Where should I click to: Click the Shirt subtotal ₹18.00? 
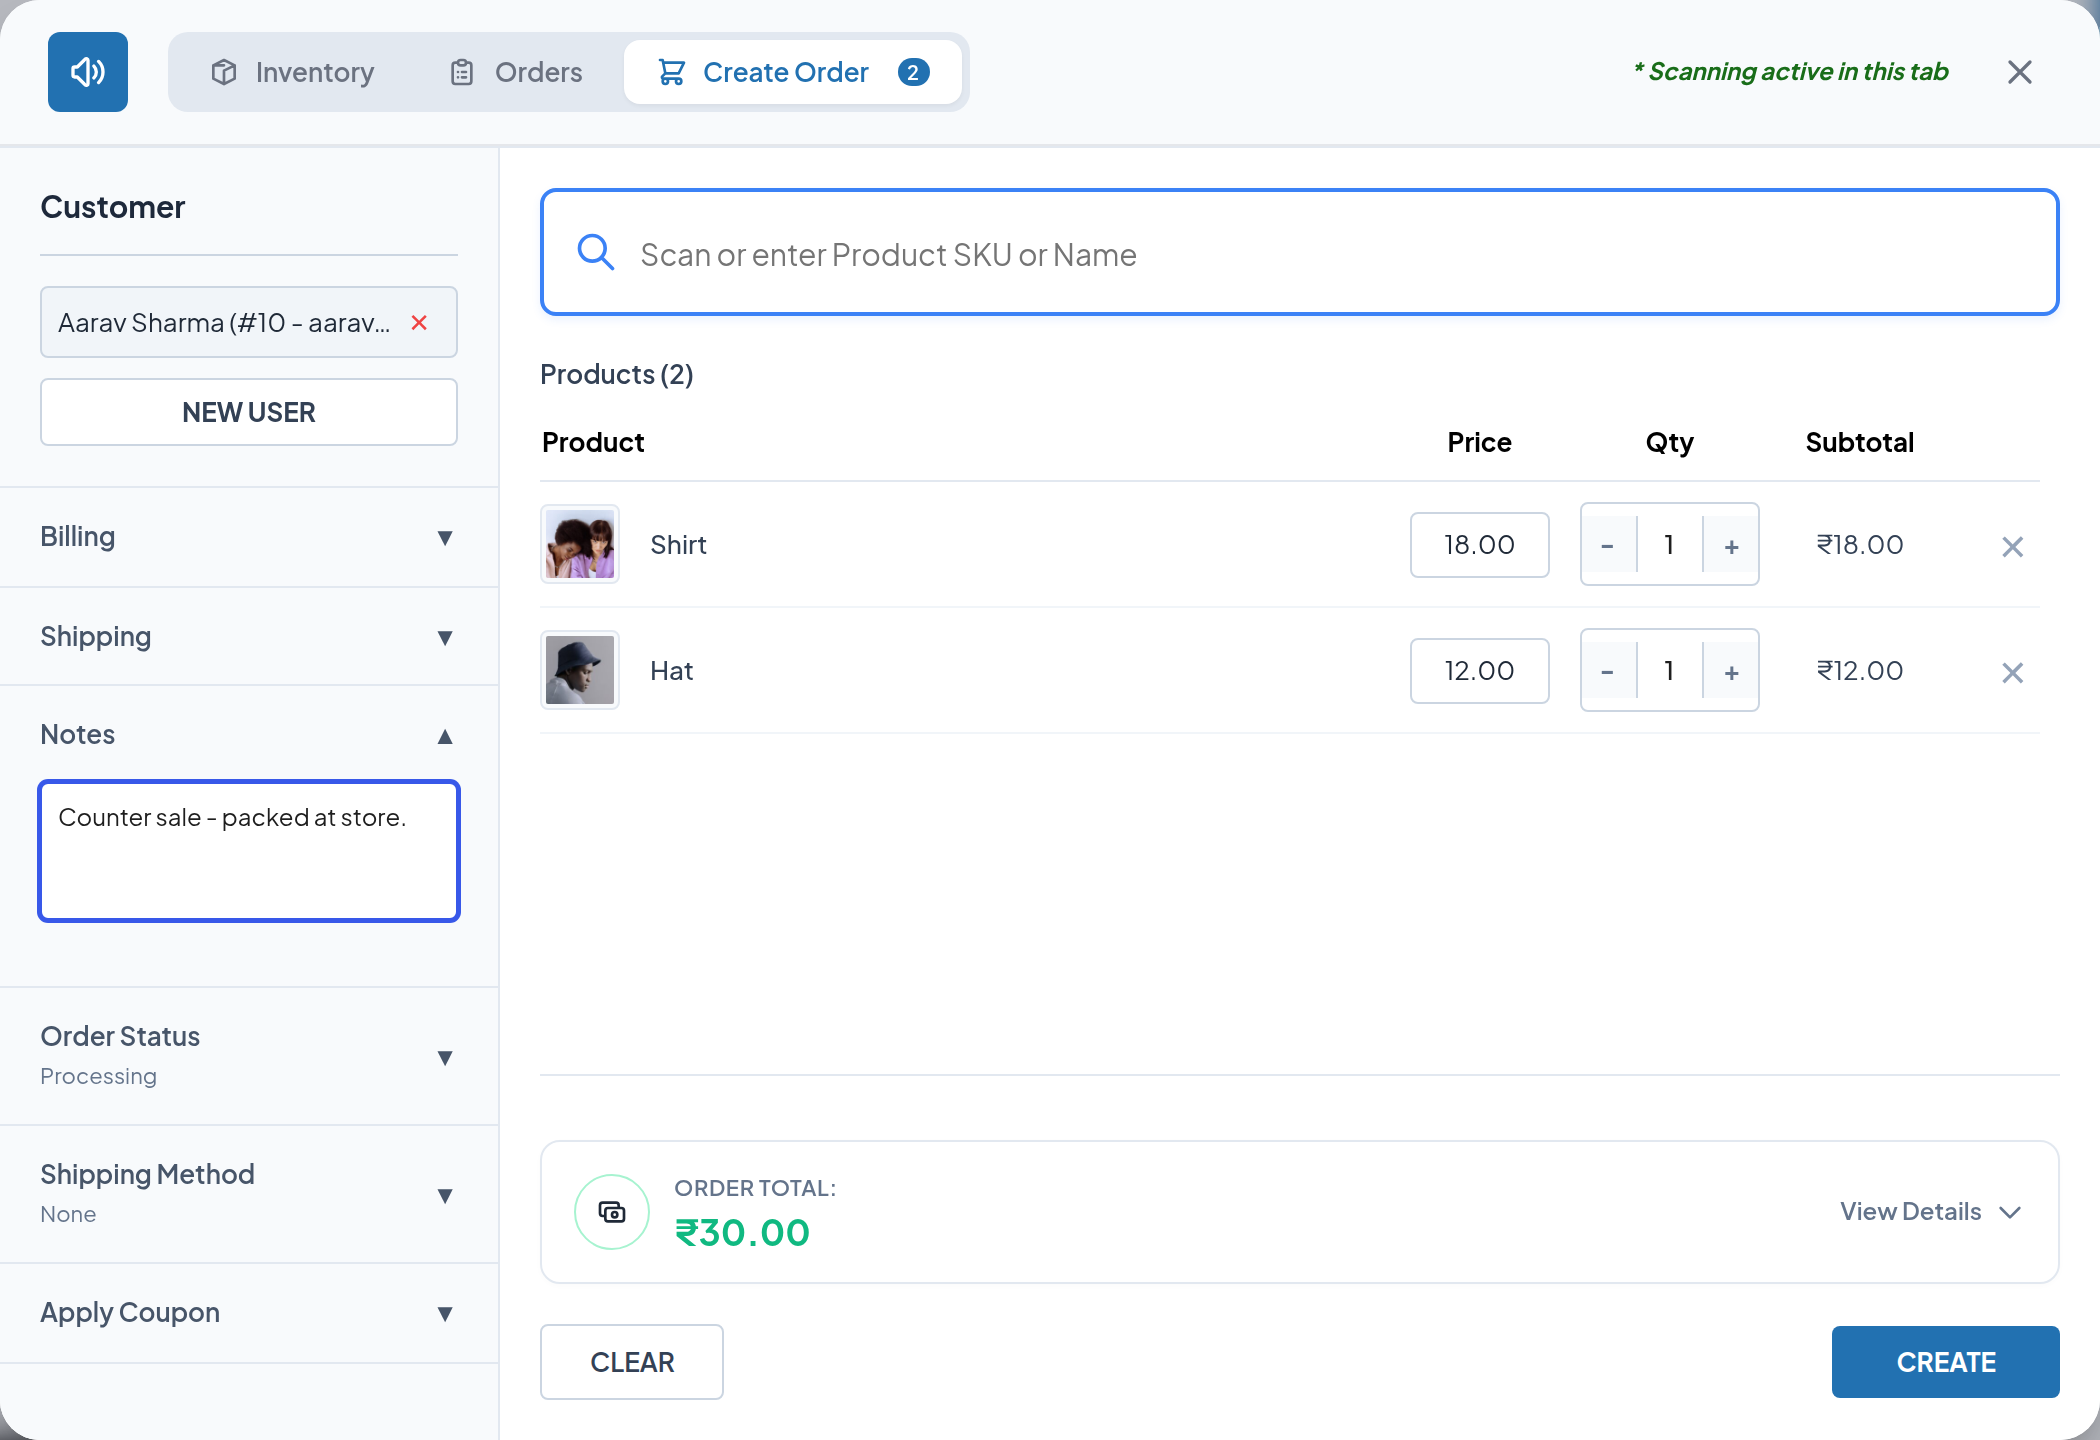pyautogui.click(x=1860, y=545)
